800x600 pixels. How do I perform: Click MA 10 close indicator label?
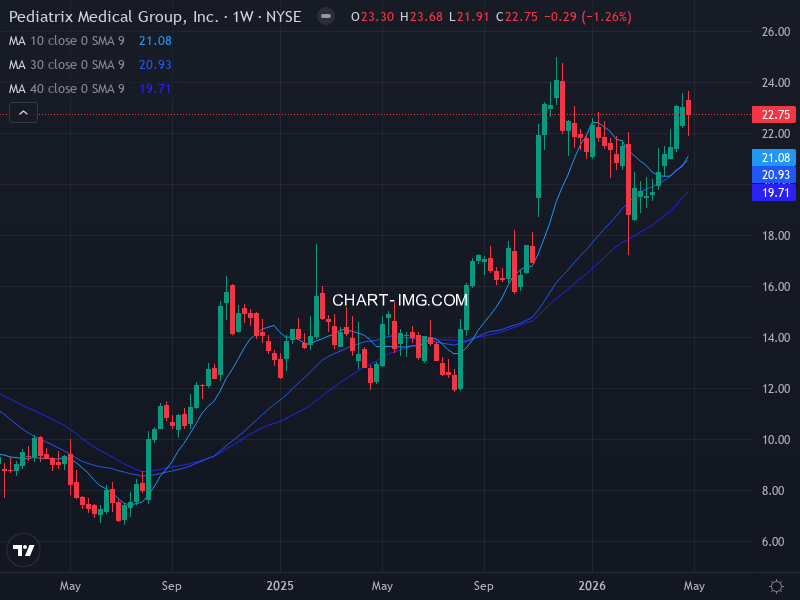pos(66,41)
